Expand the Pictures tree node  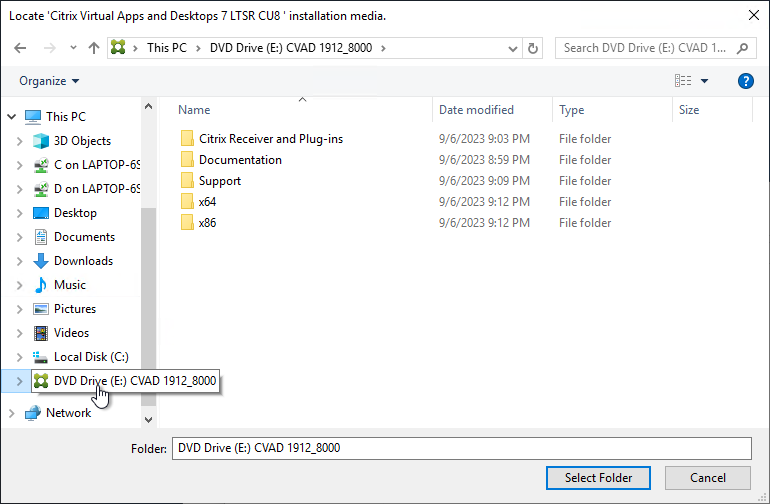[20, 309]
